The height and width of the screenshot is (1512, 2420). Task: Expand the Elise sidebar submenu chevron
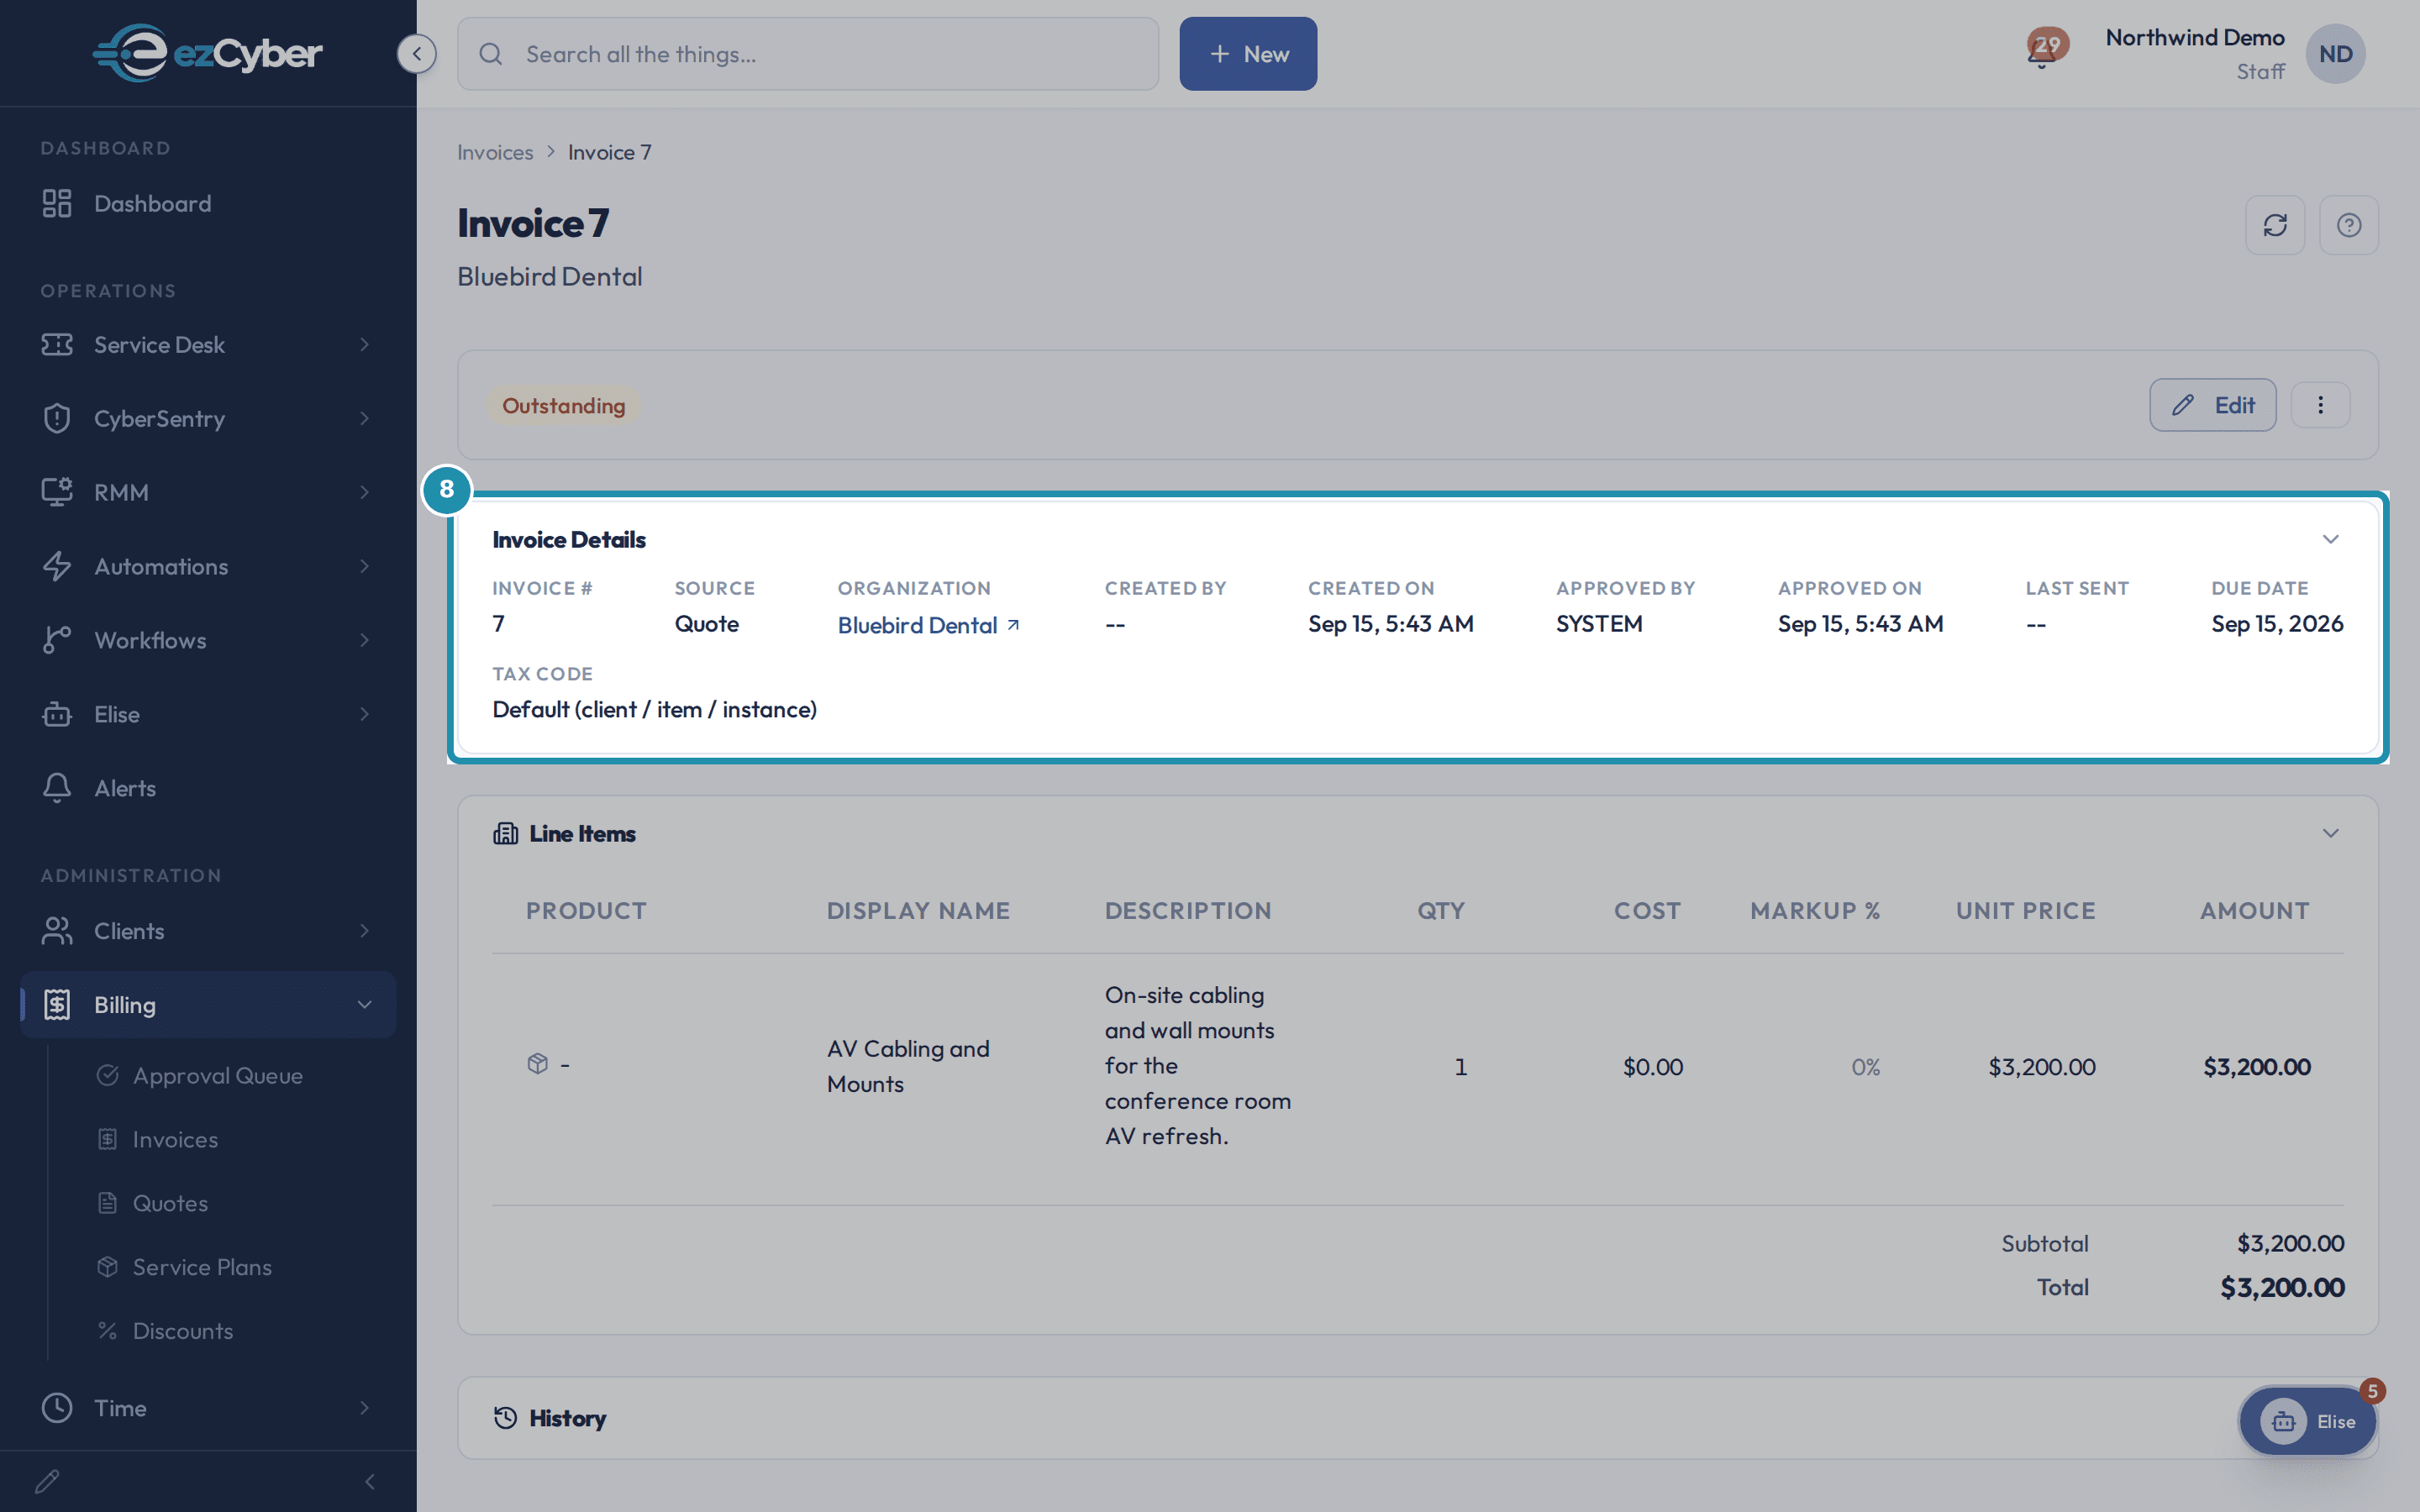364,714
